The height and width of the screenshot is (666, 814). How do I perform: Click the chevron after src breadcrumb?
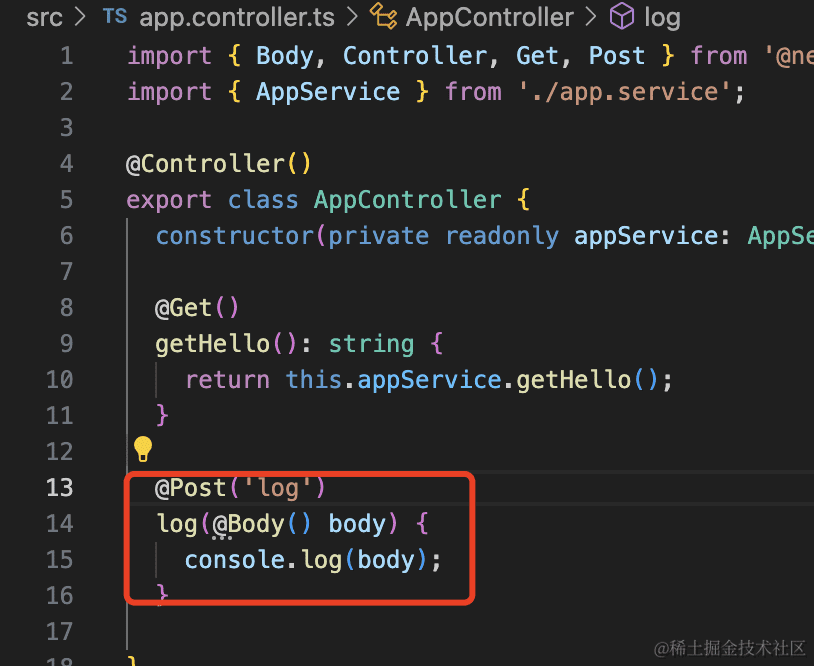[x=80, y=17]
